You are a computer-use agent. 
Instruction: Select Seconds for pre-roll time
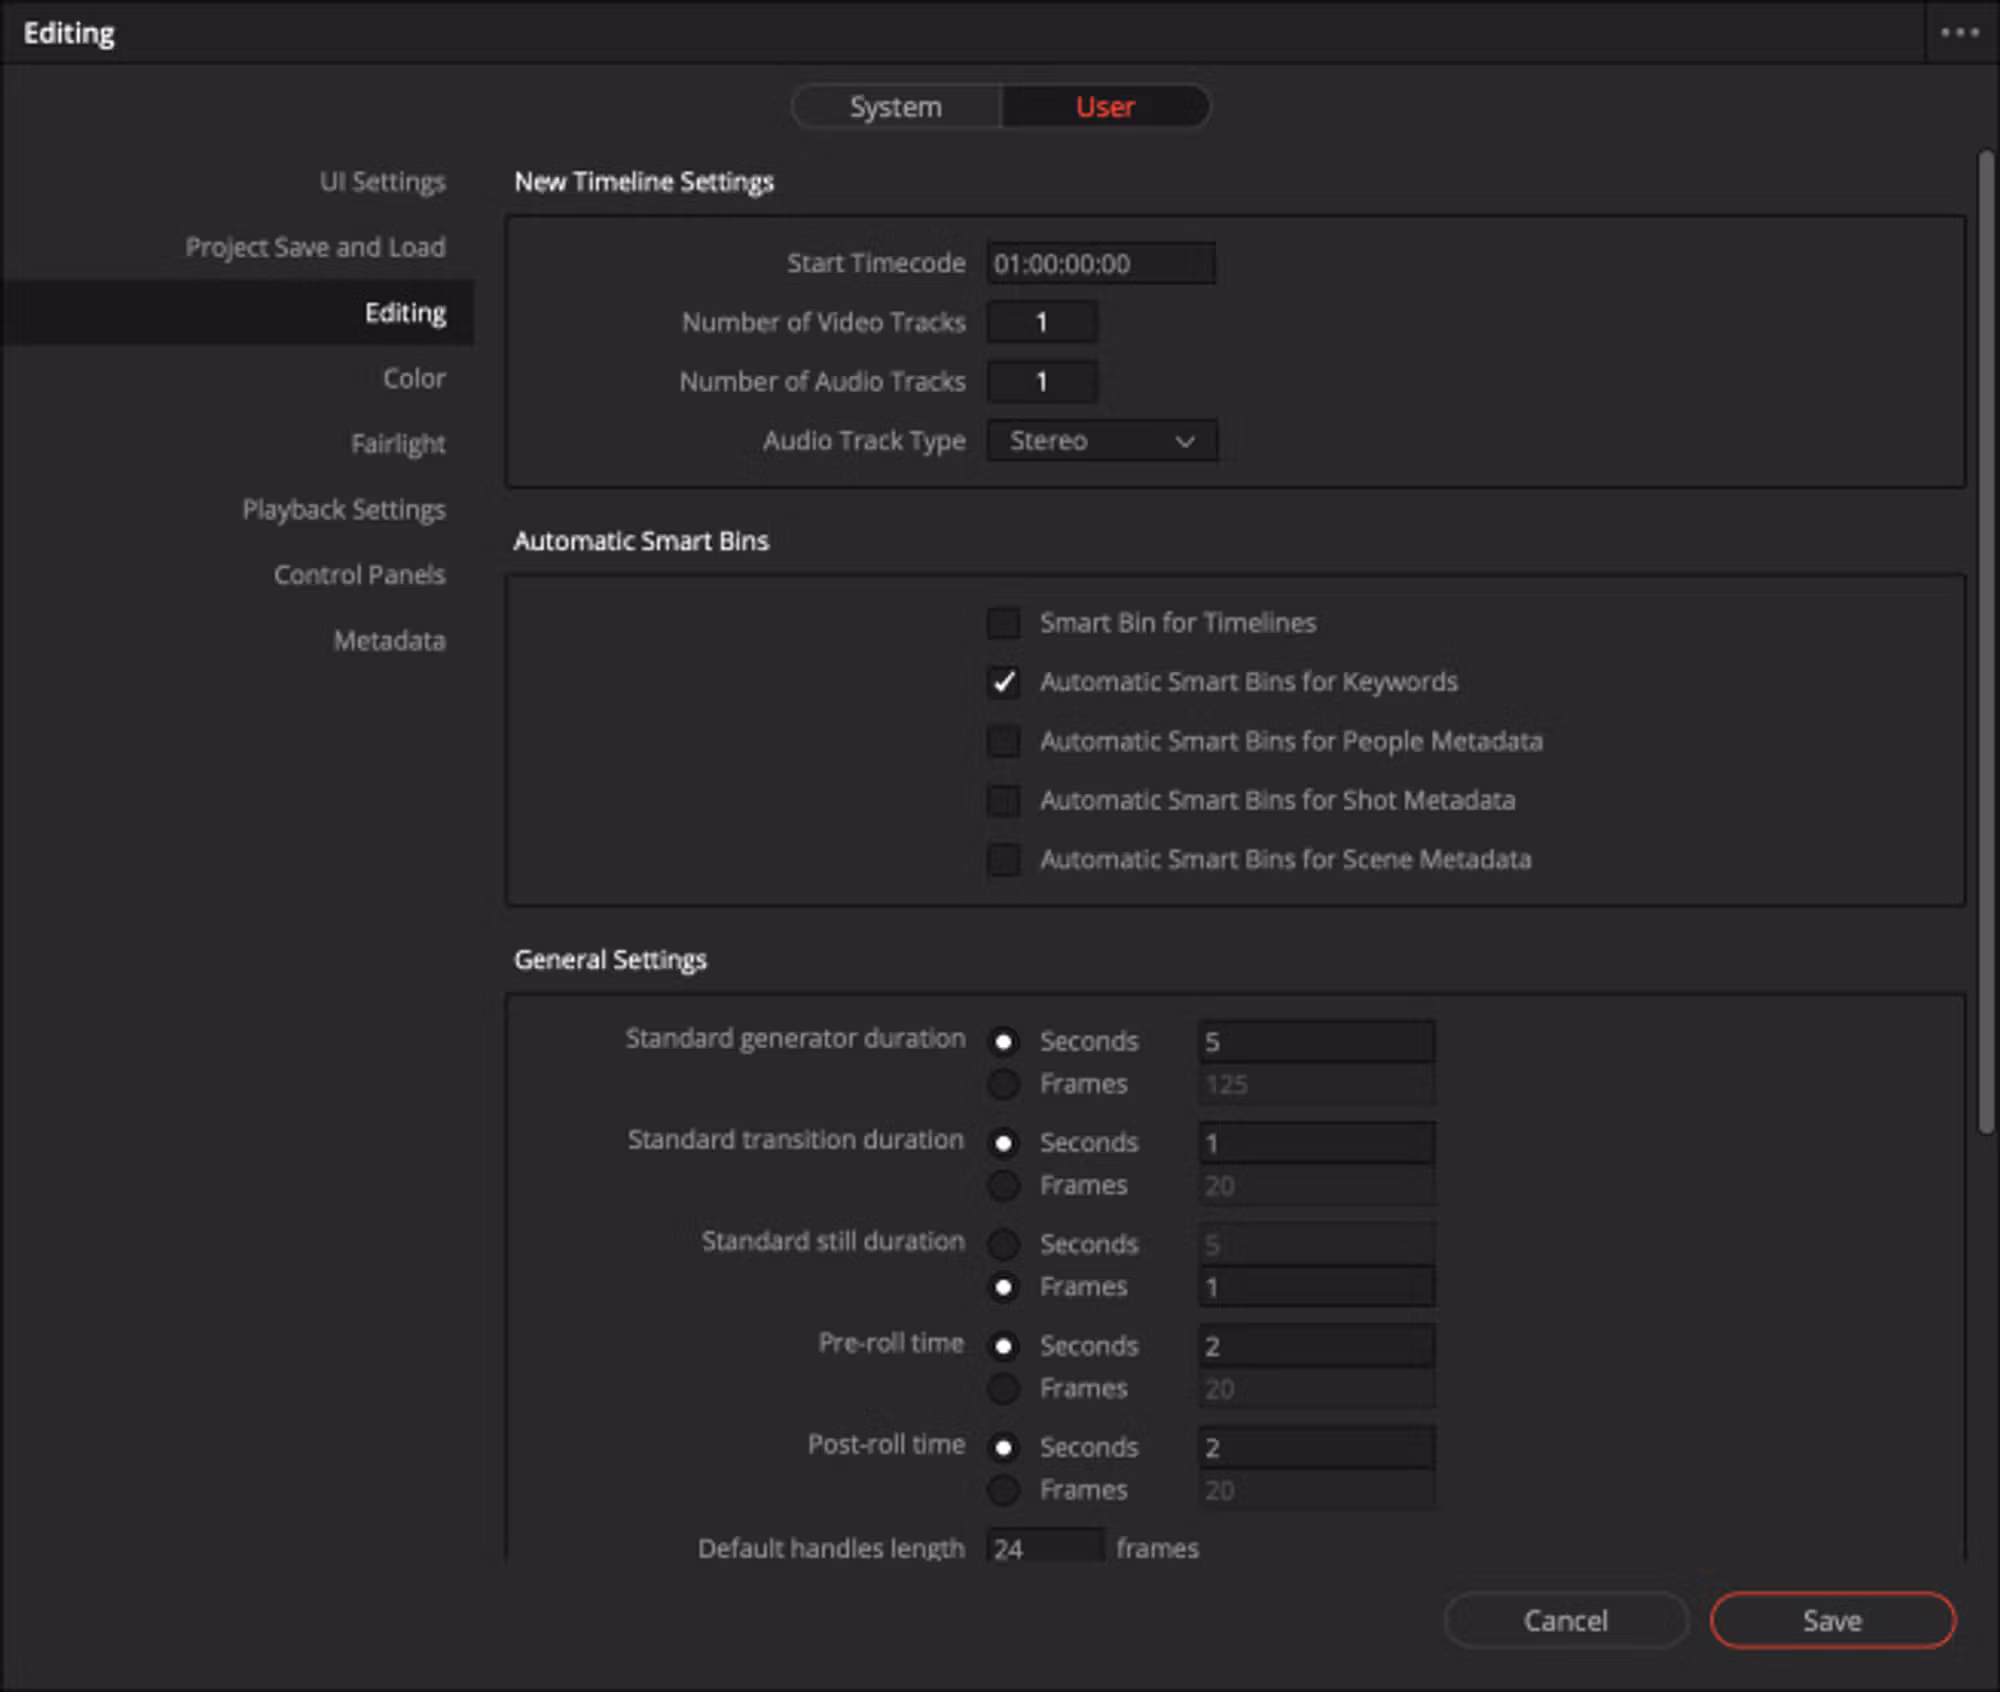click(1003, 1347)
